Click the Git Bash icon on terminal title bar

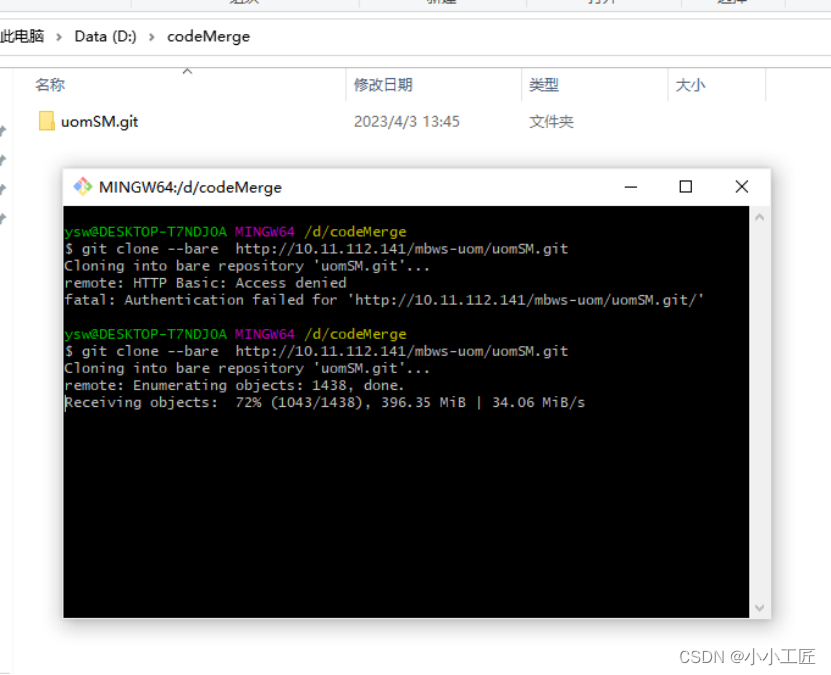pos(83,187)
